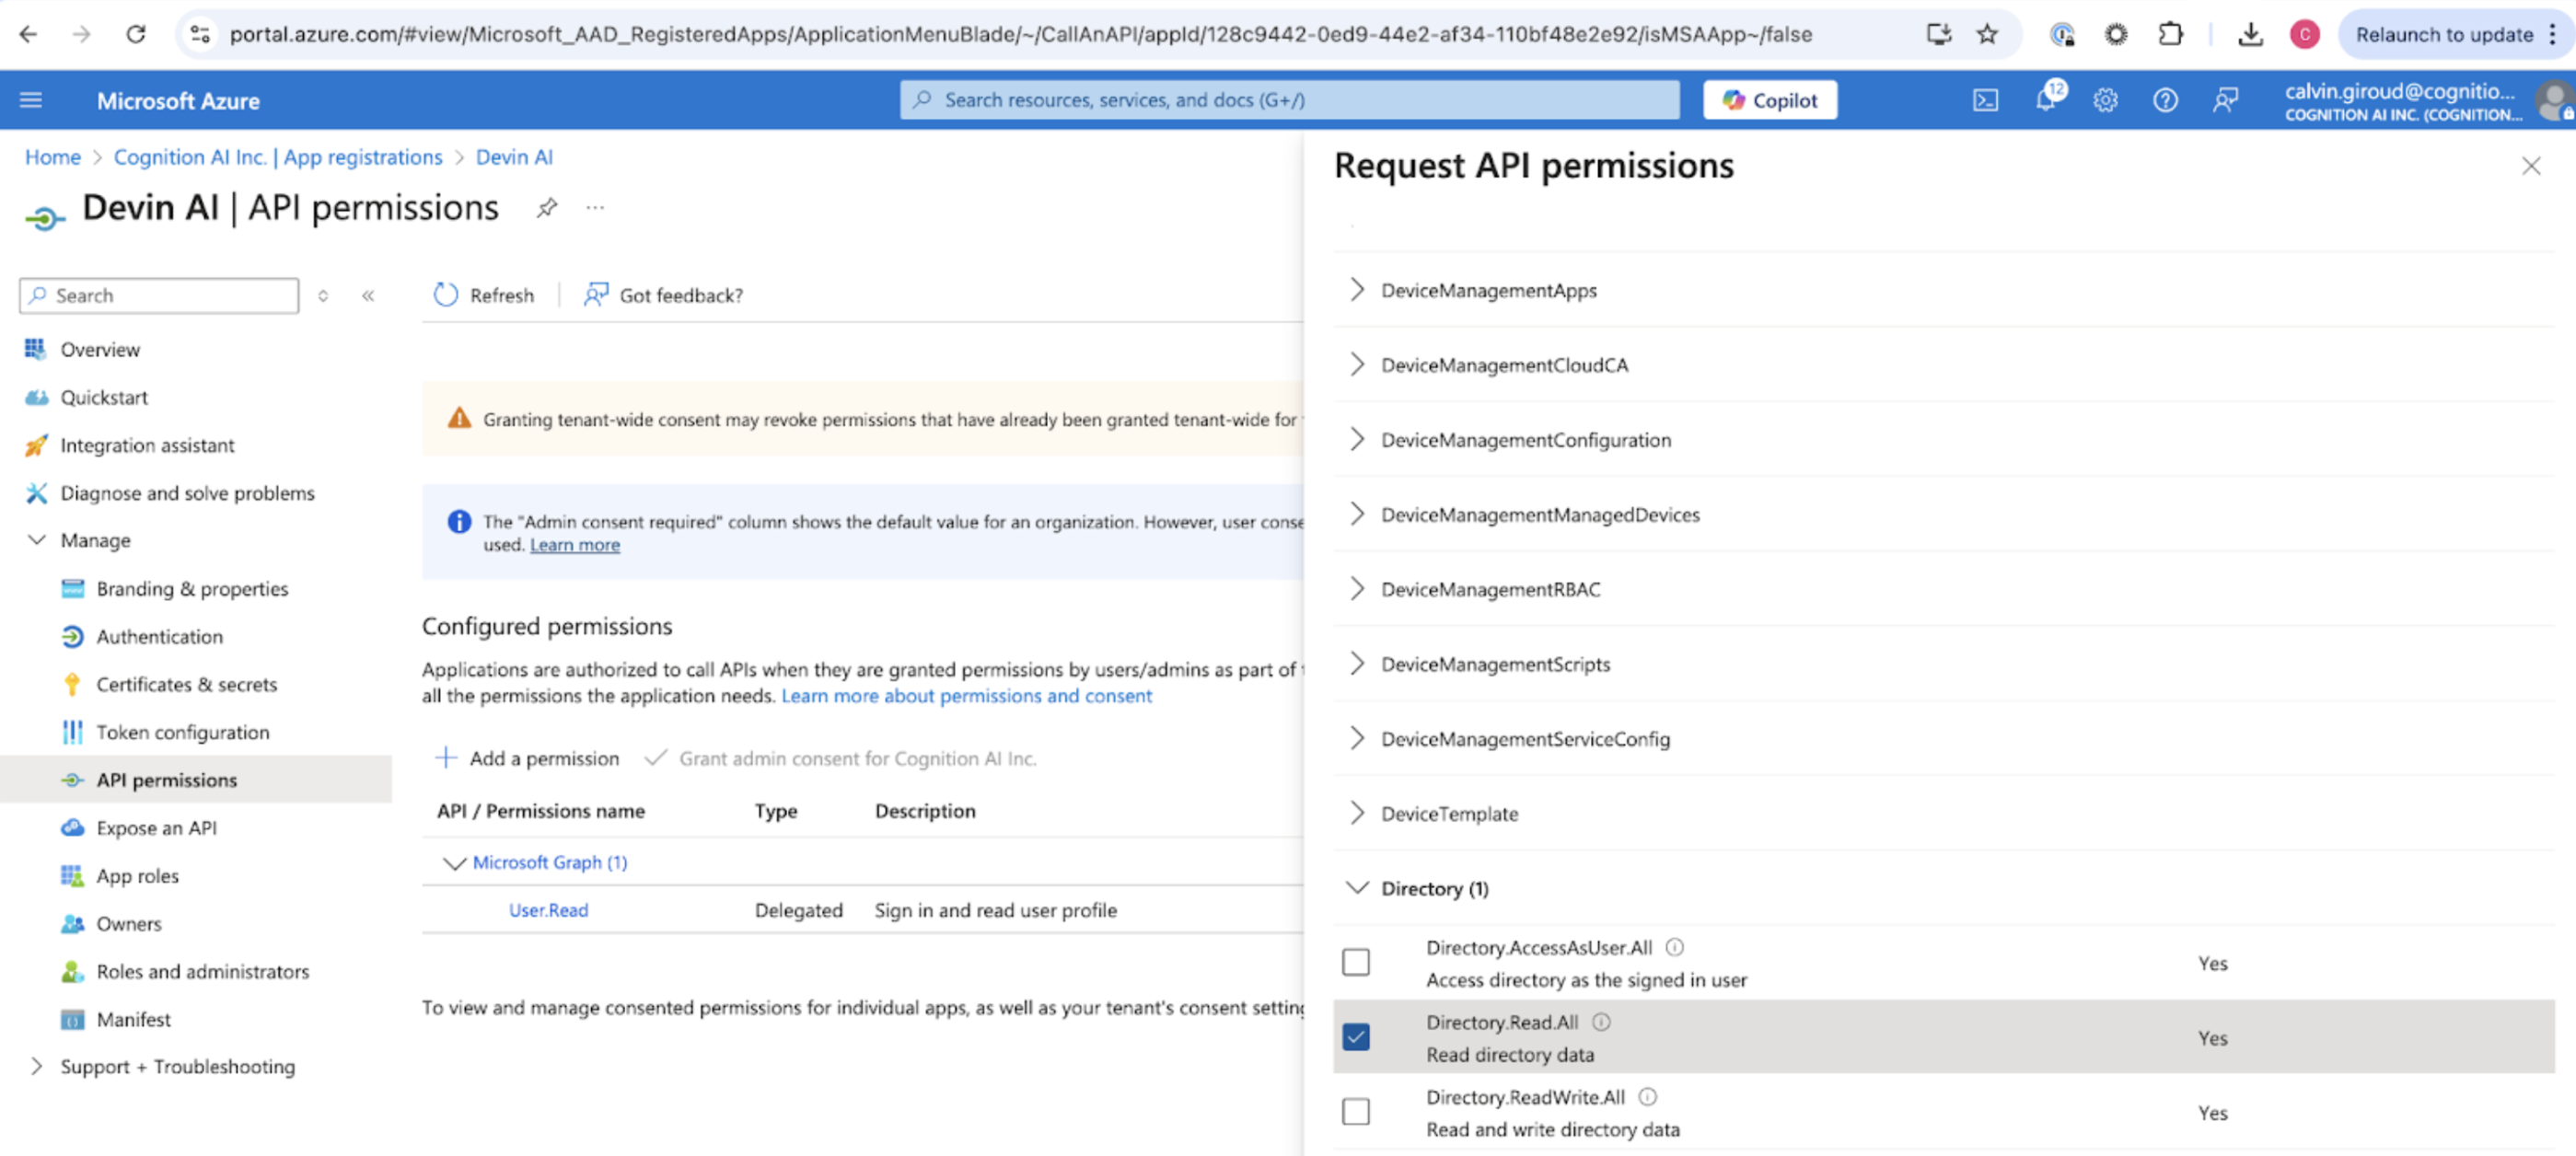This screenshot has width=2576, height=1156.
Task: Click the help question mark icon
Action: (2165, 100)
